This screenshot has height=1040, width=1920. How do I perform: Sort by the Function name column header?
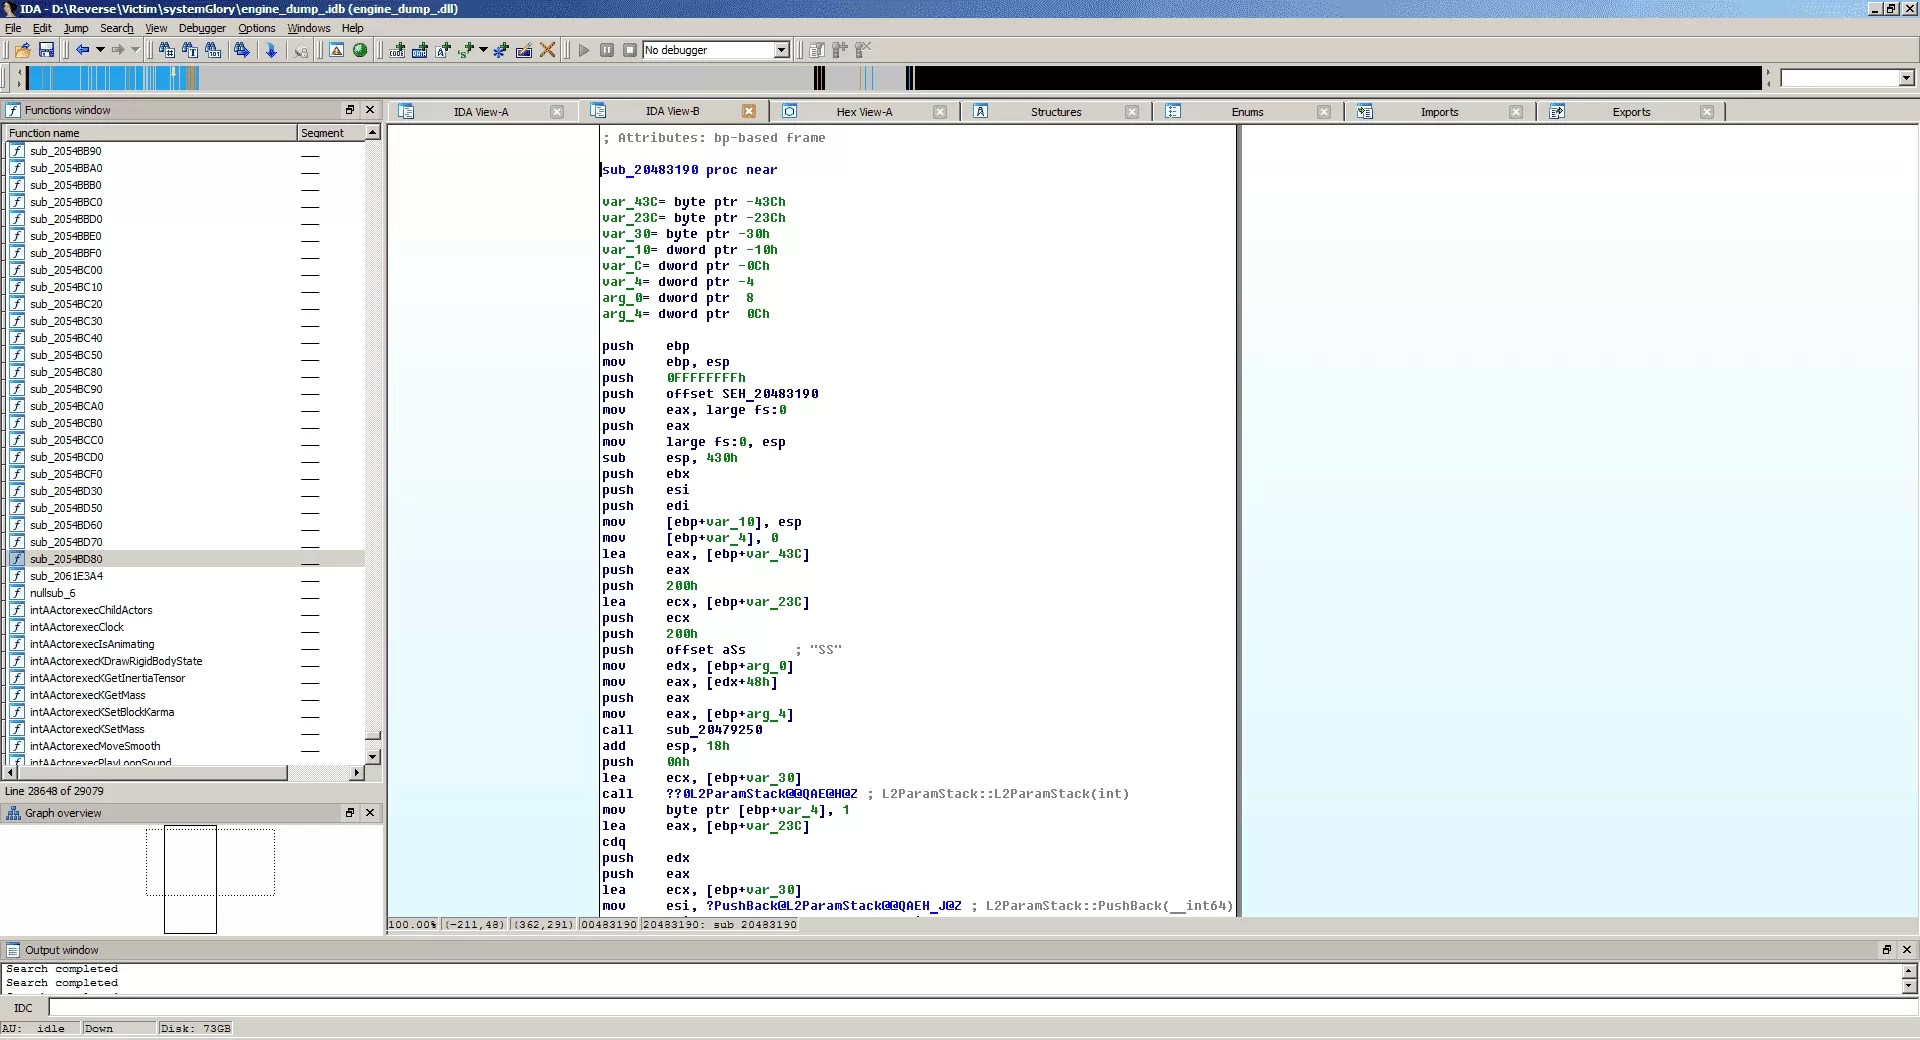(150, 133)
